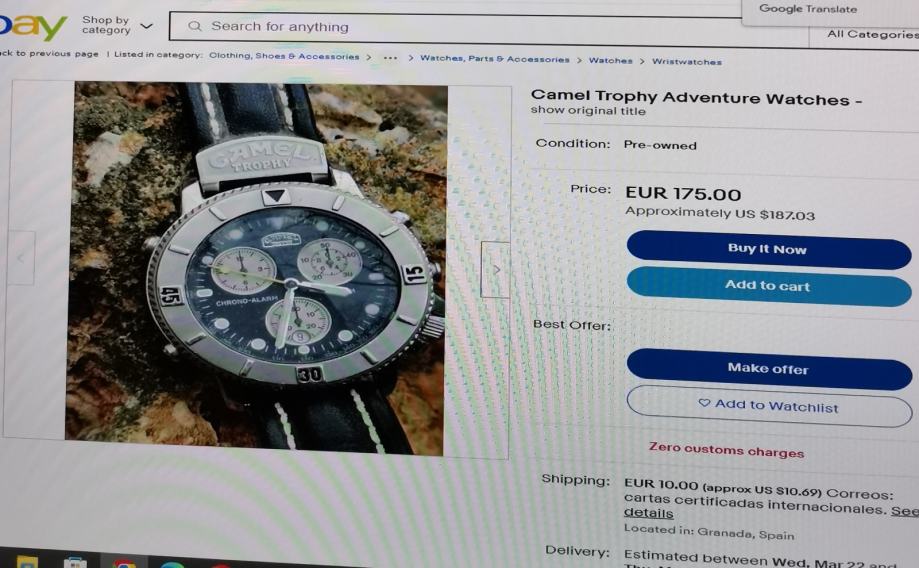Screen dimensions: 919x568
Task: Open the Camel Trophy watch main image
Action: pyautogui.click(x=256, y=268)
